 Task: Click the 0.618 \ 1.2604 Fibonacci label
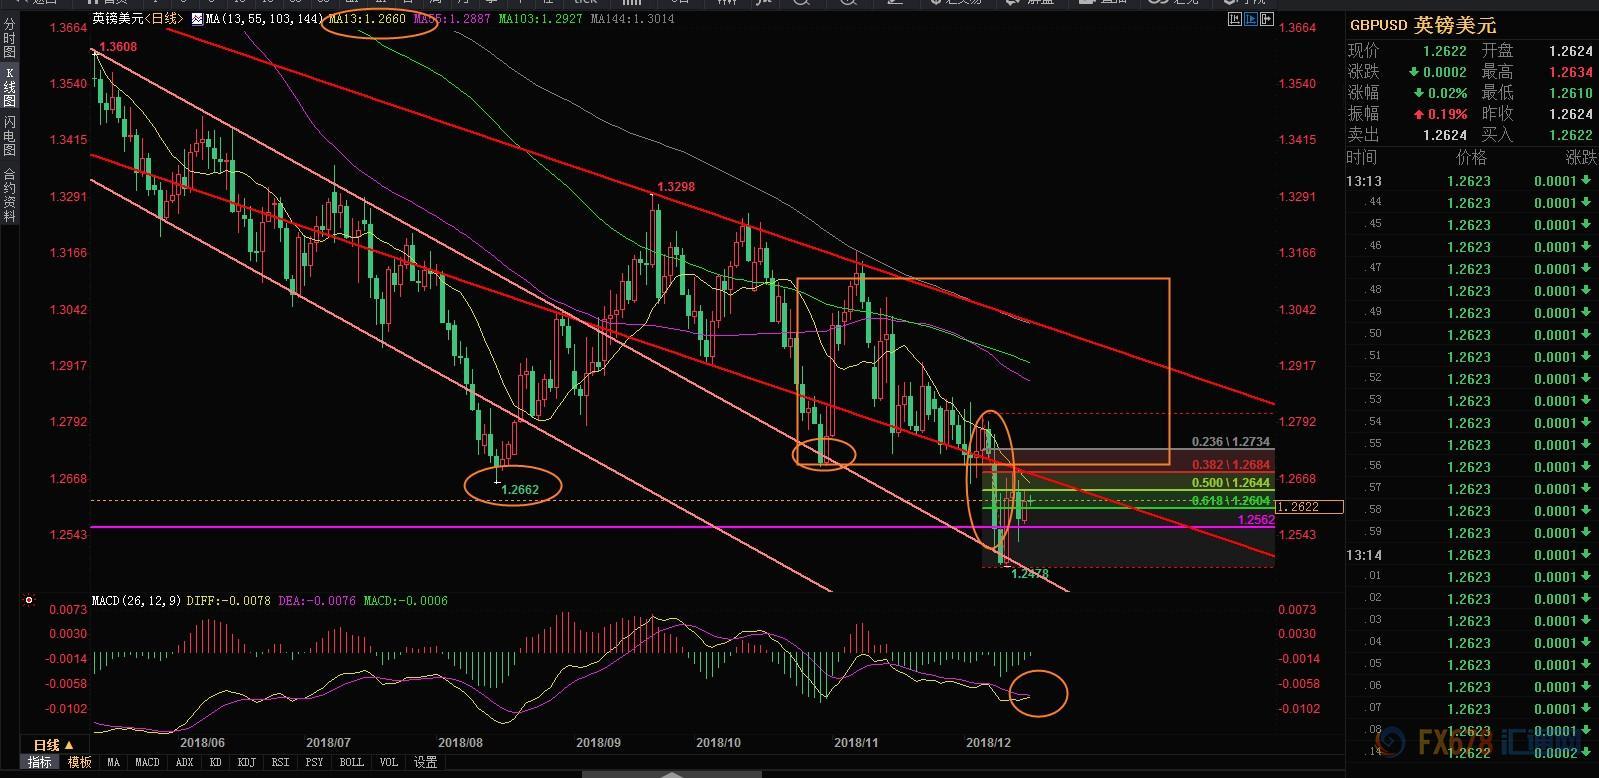[1230, 500]
